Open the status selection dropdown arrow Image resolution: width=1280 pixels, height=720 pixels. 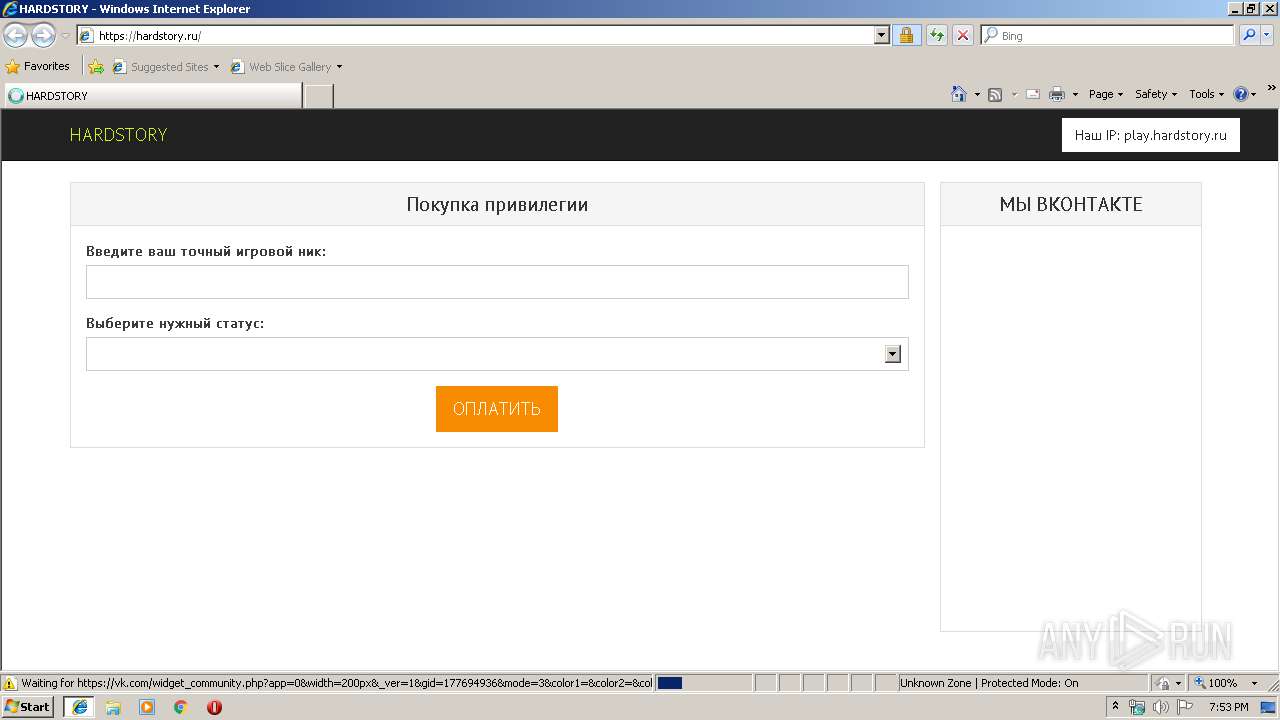tap(893, 354)
